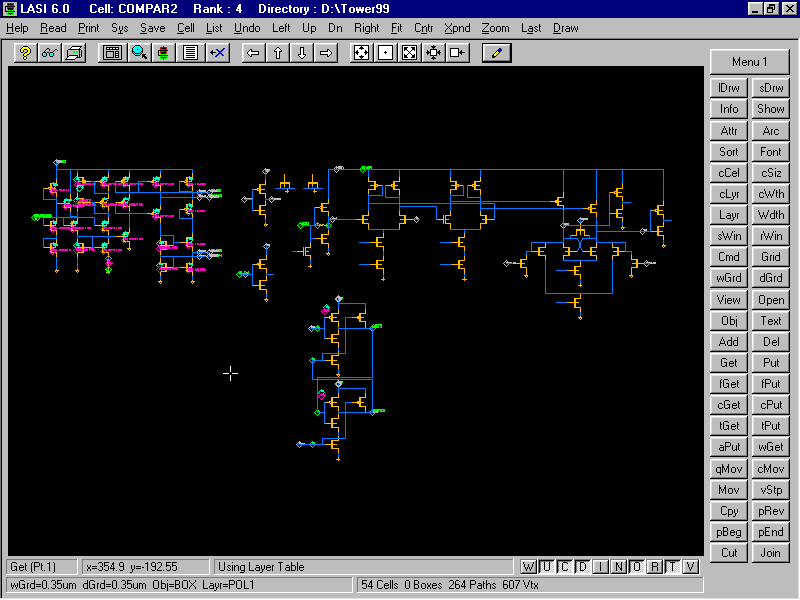The image size is (800, 600).
Task: Click the Get command button
Action: (x=729, y=363)
